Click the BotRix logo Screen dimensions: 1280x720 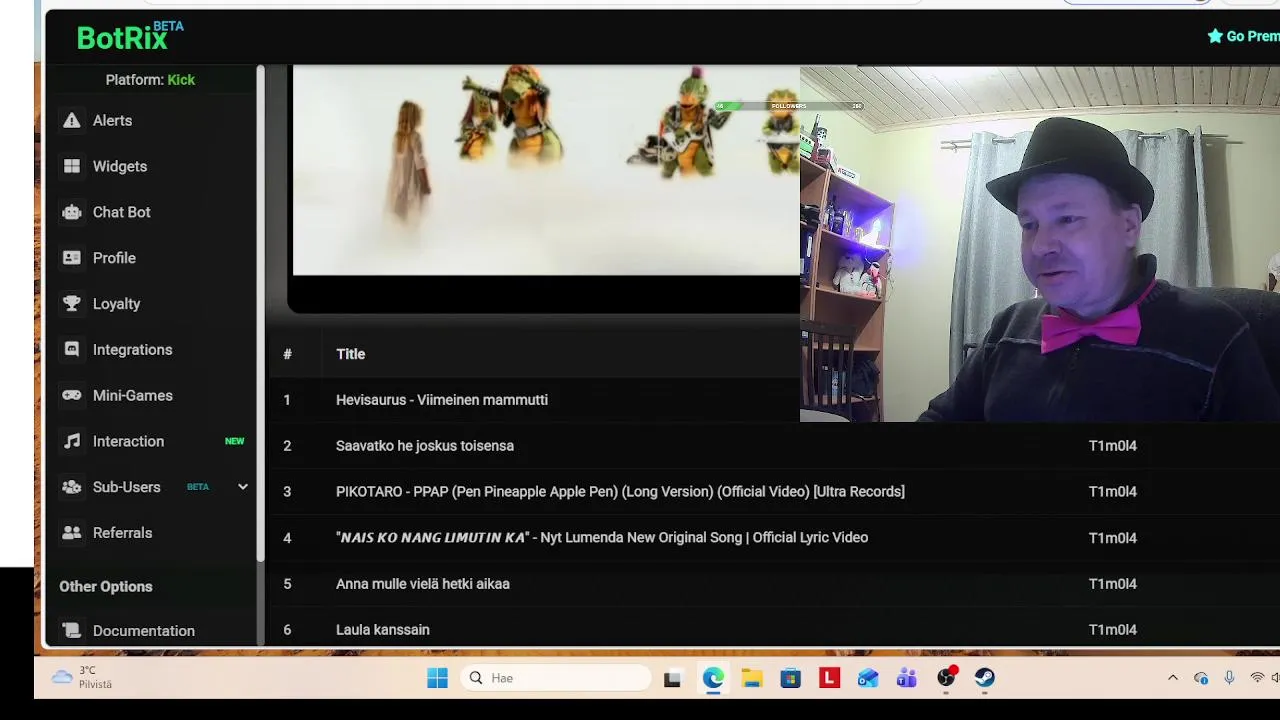coord(130,36)
